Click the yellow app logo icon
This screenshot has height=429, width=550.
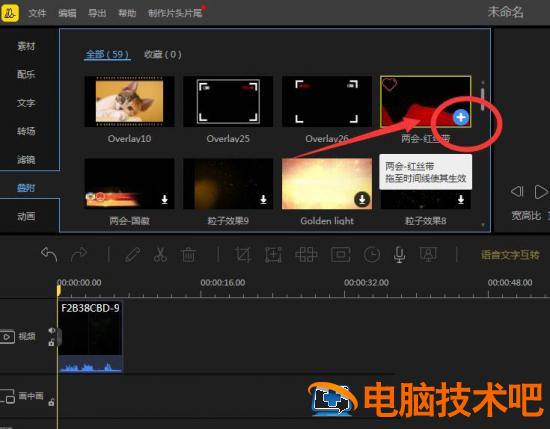(x=9, y=13)
